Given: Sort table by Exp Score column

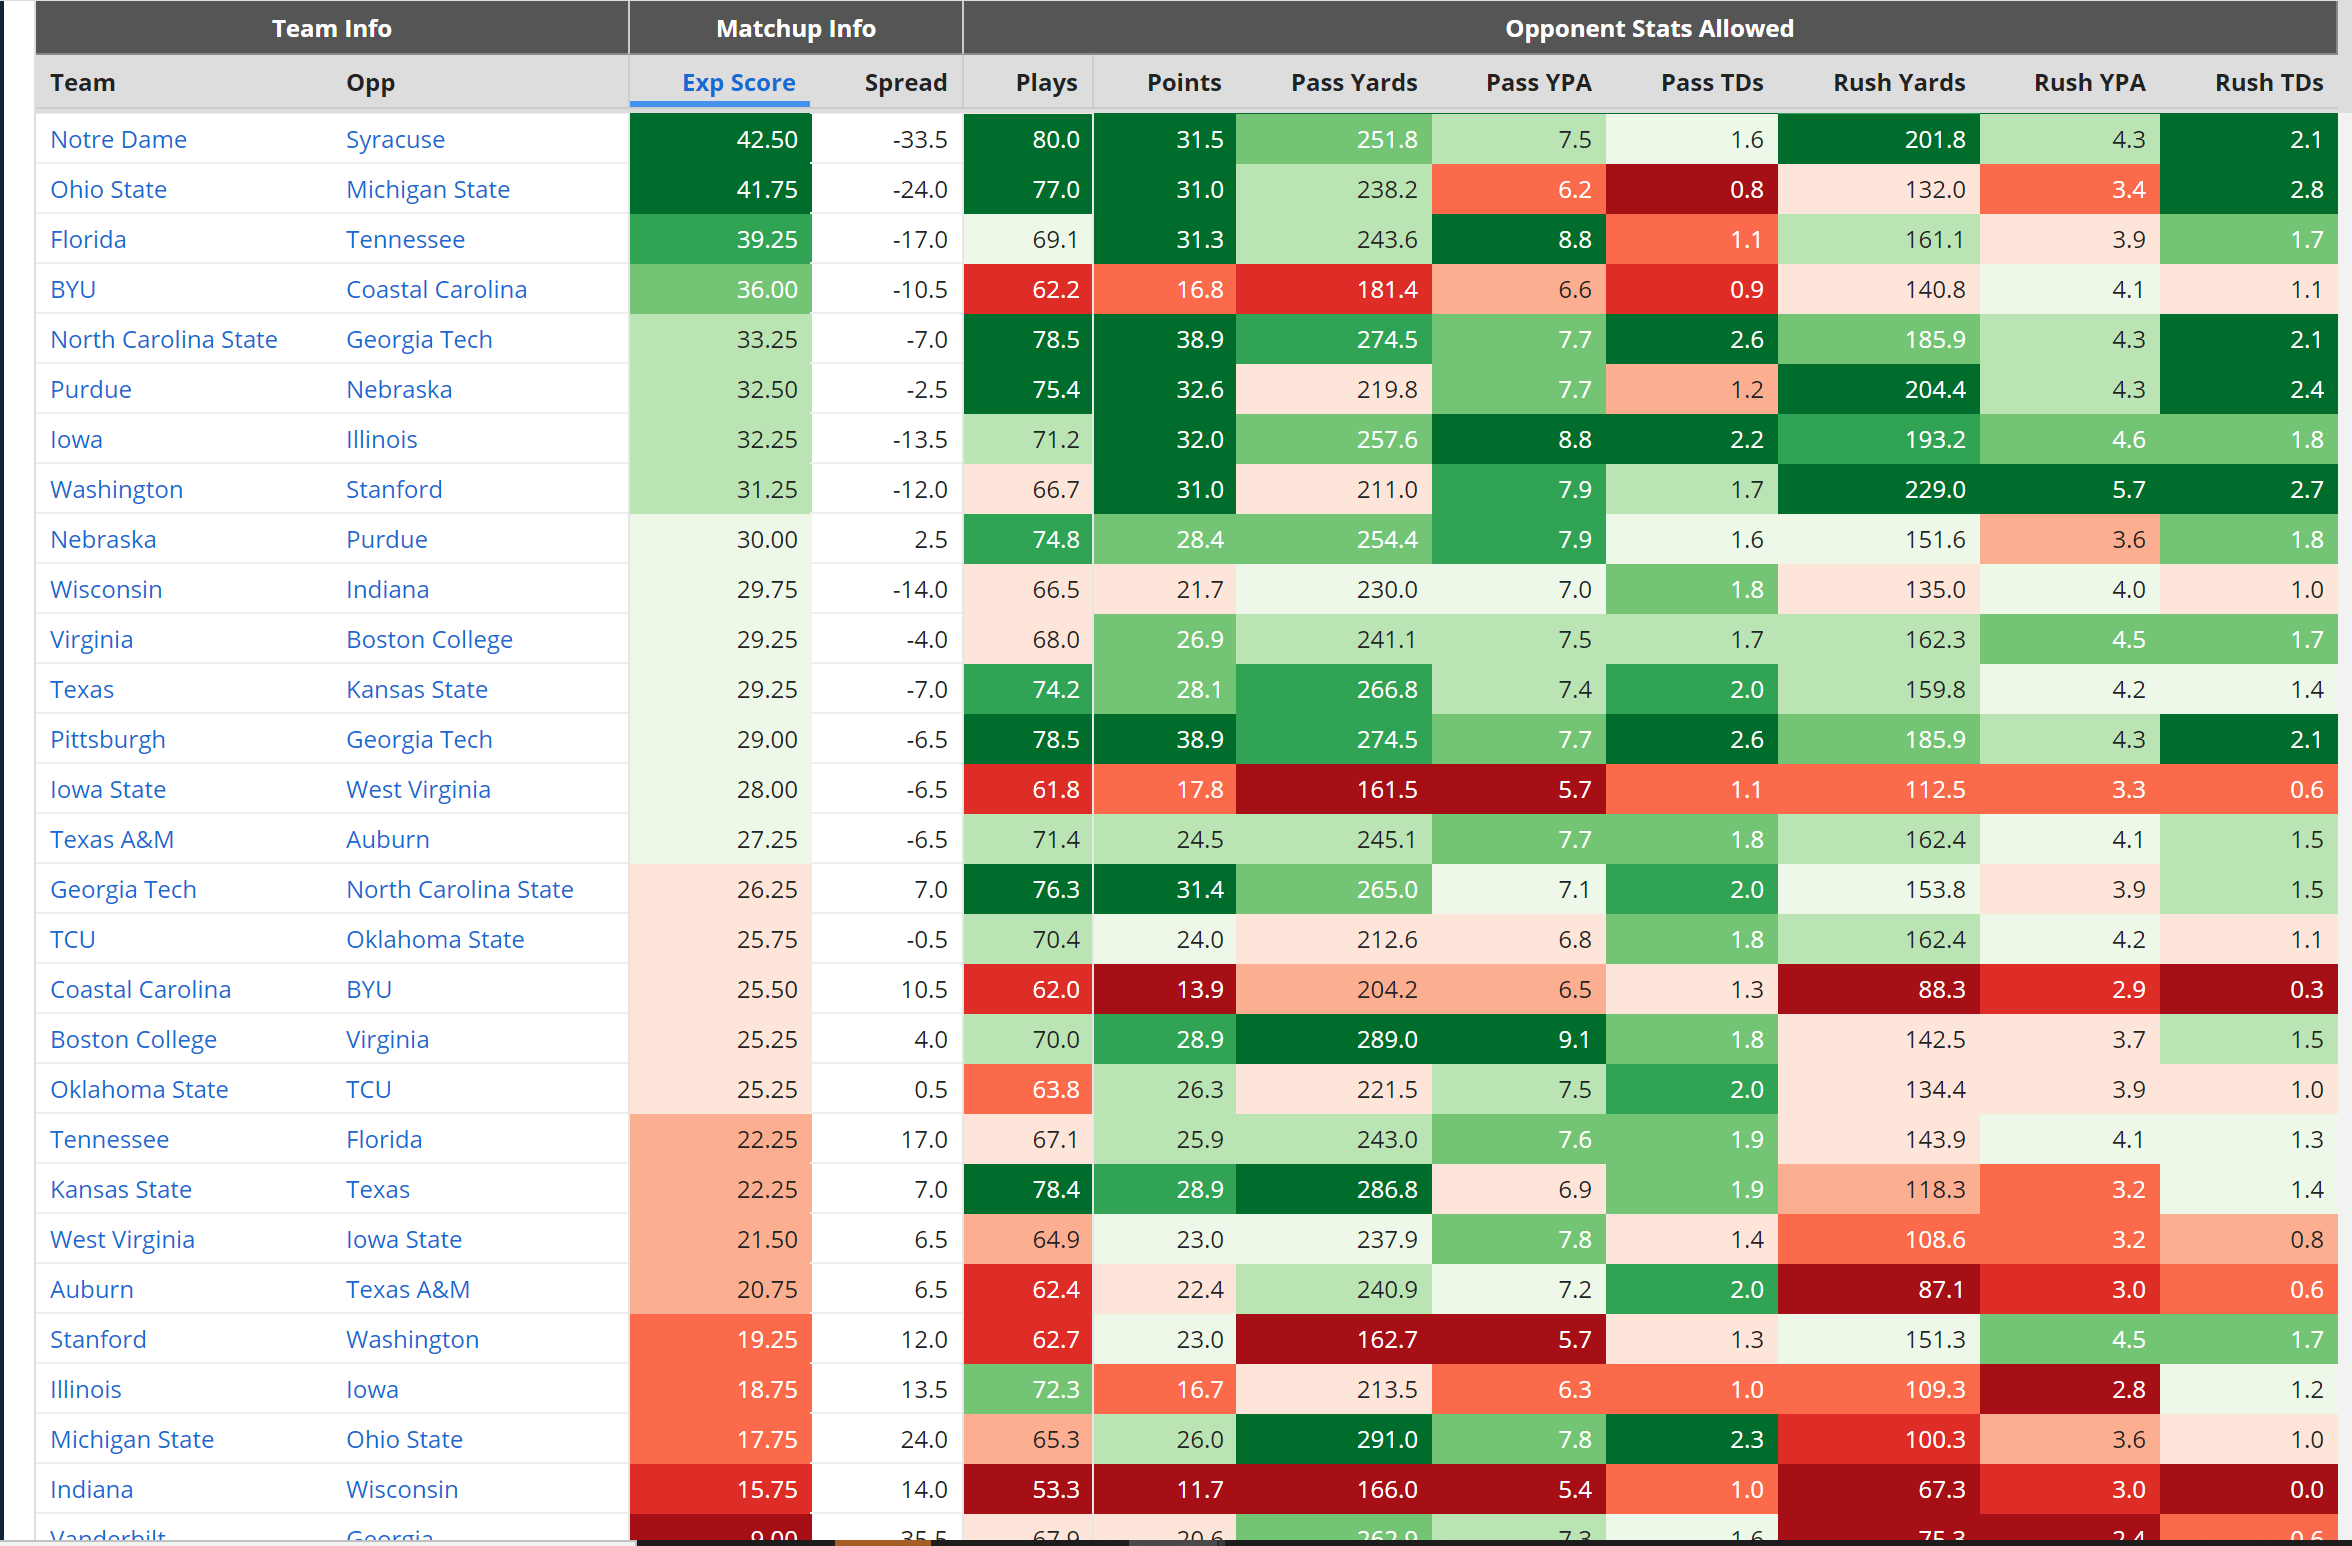Looking at the screenshot, I should (738, 83).
